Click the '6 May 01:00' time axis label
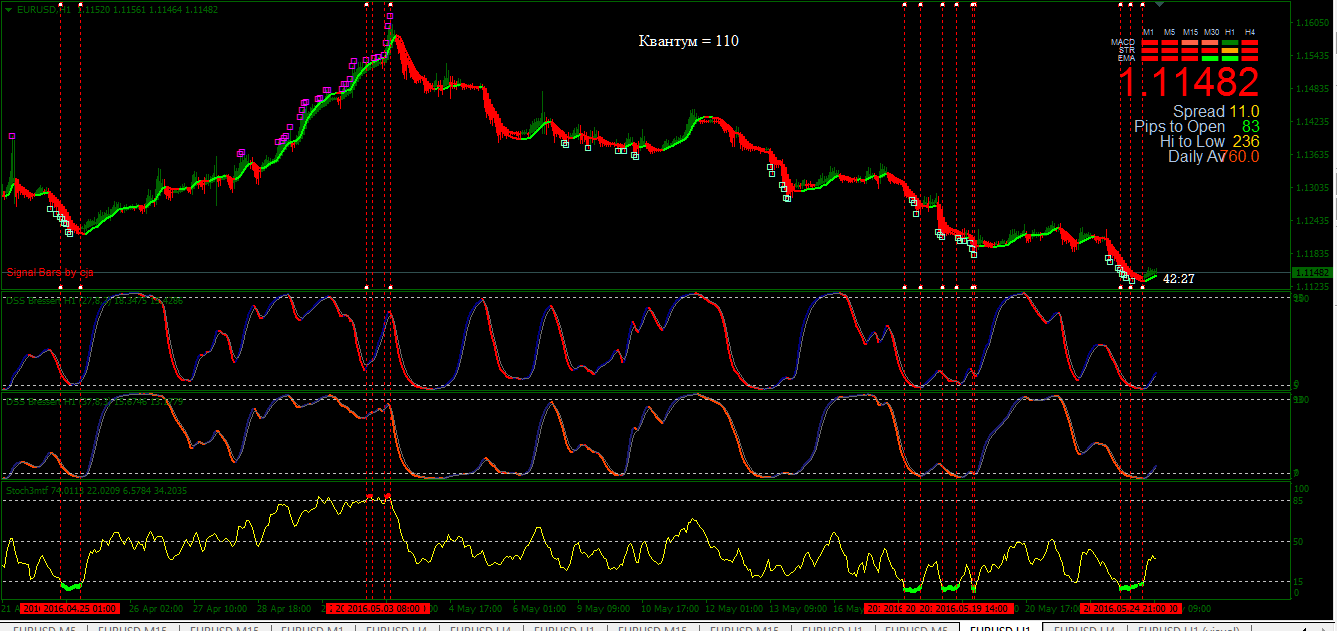 tap(541, 608)
